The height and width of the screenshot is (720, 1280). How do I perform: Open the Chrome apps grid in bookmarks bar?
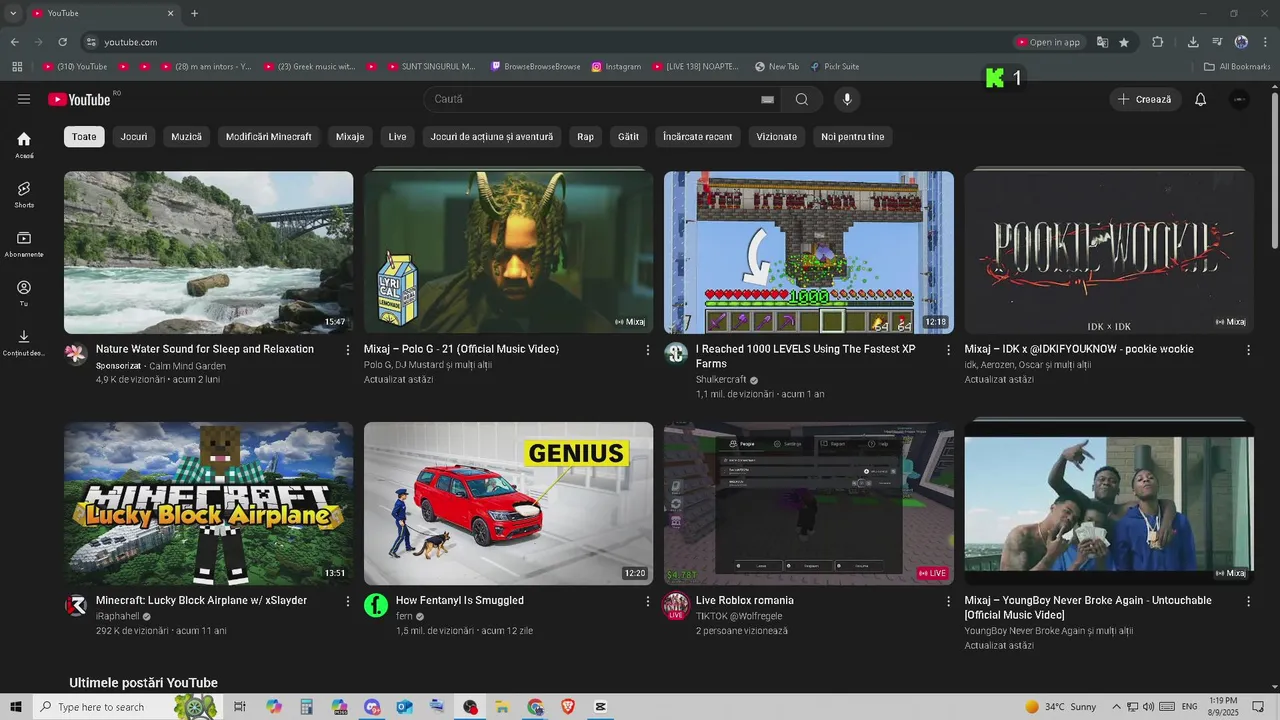17,67
